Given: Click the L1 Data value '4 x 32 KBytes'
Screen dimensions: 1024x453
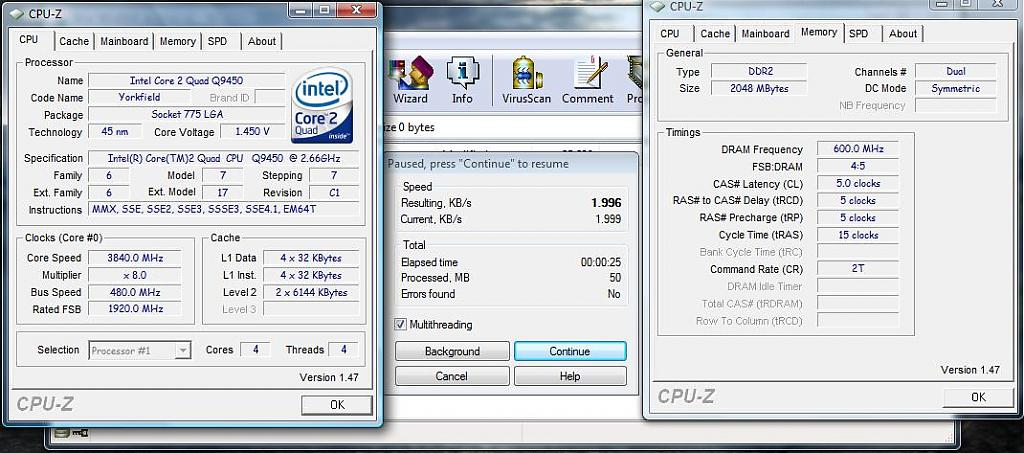Looking at the screenshot, I should [311, 258].
